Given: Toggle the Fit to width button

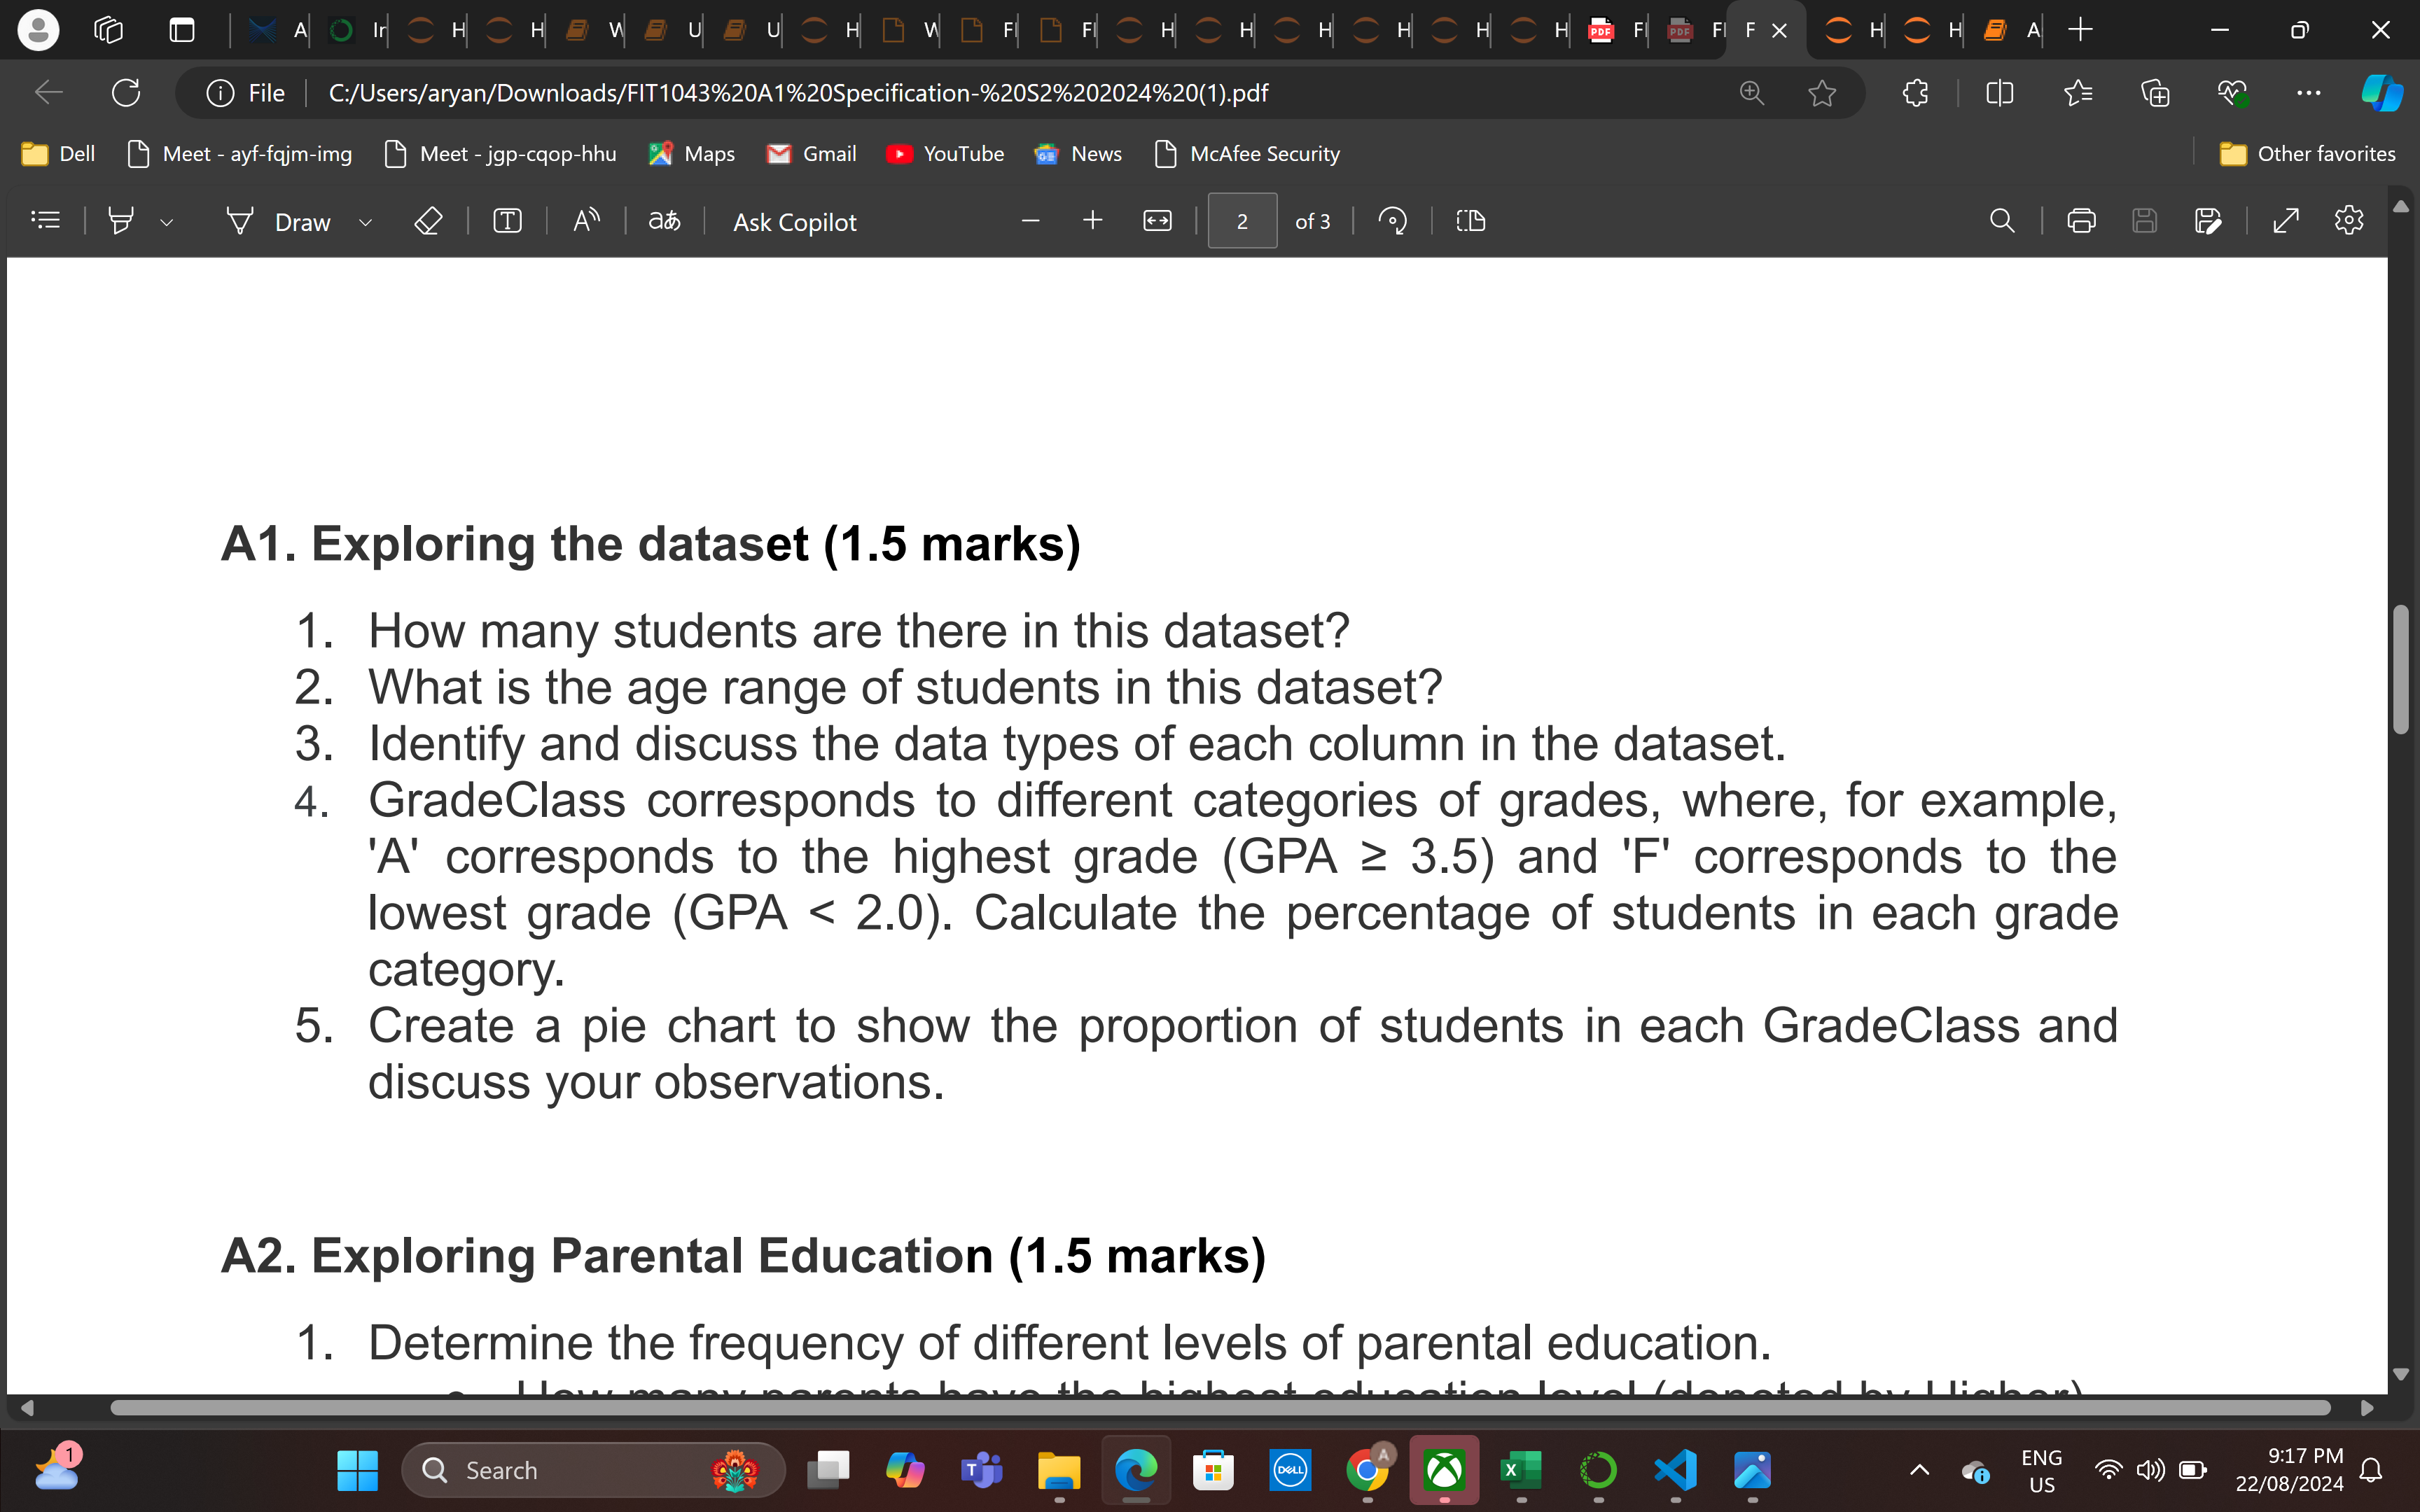Looking at the screenshot, I should (1157, 221).
